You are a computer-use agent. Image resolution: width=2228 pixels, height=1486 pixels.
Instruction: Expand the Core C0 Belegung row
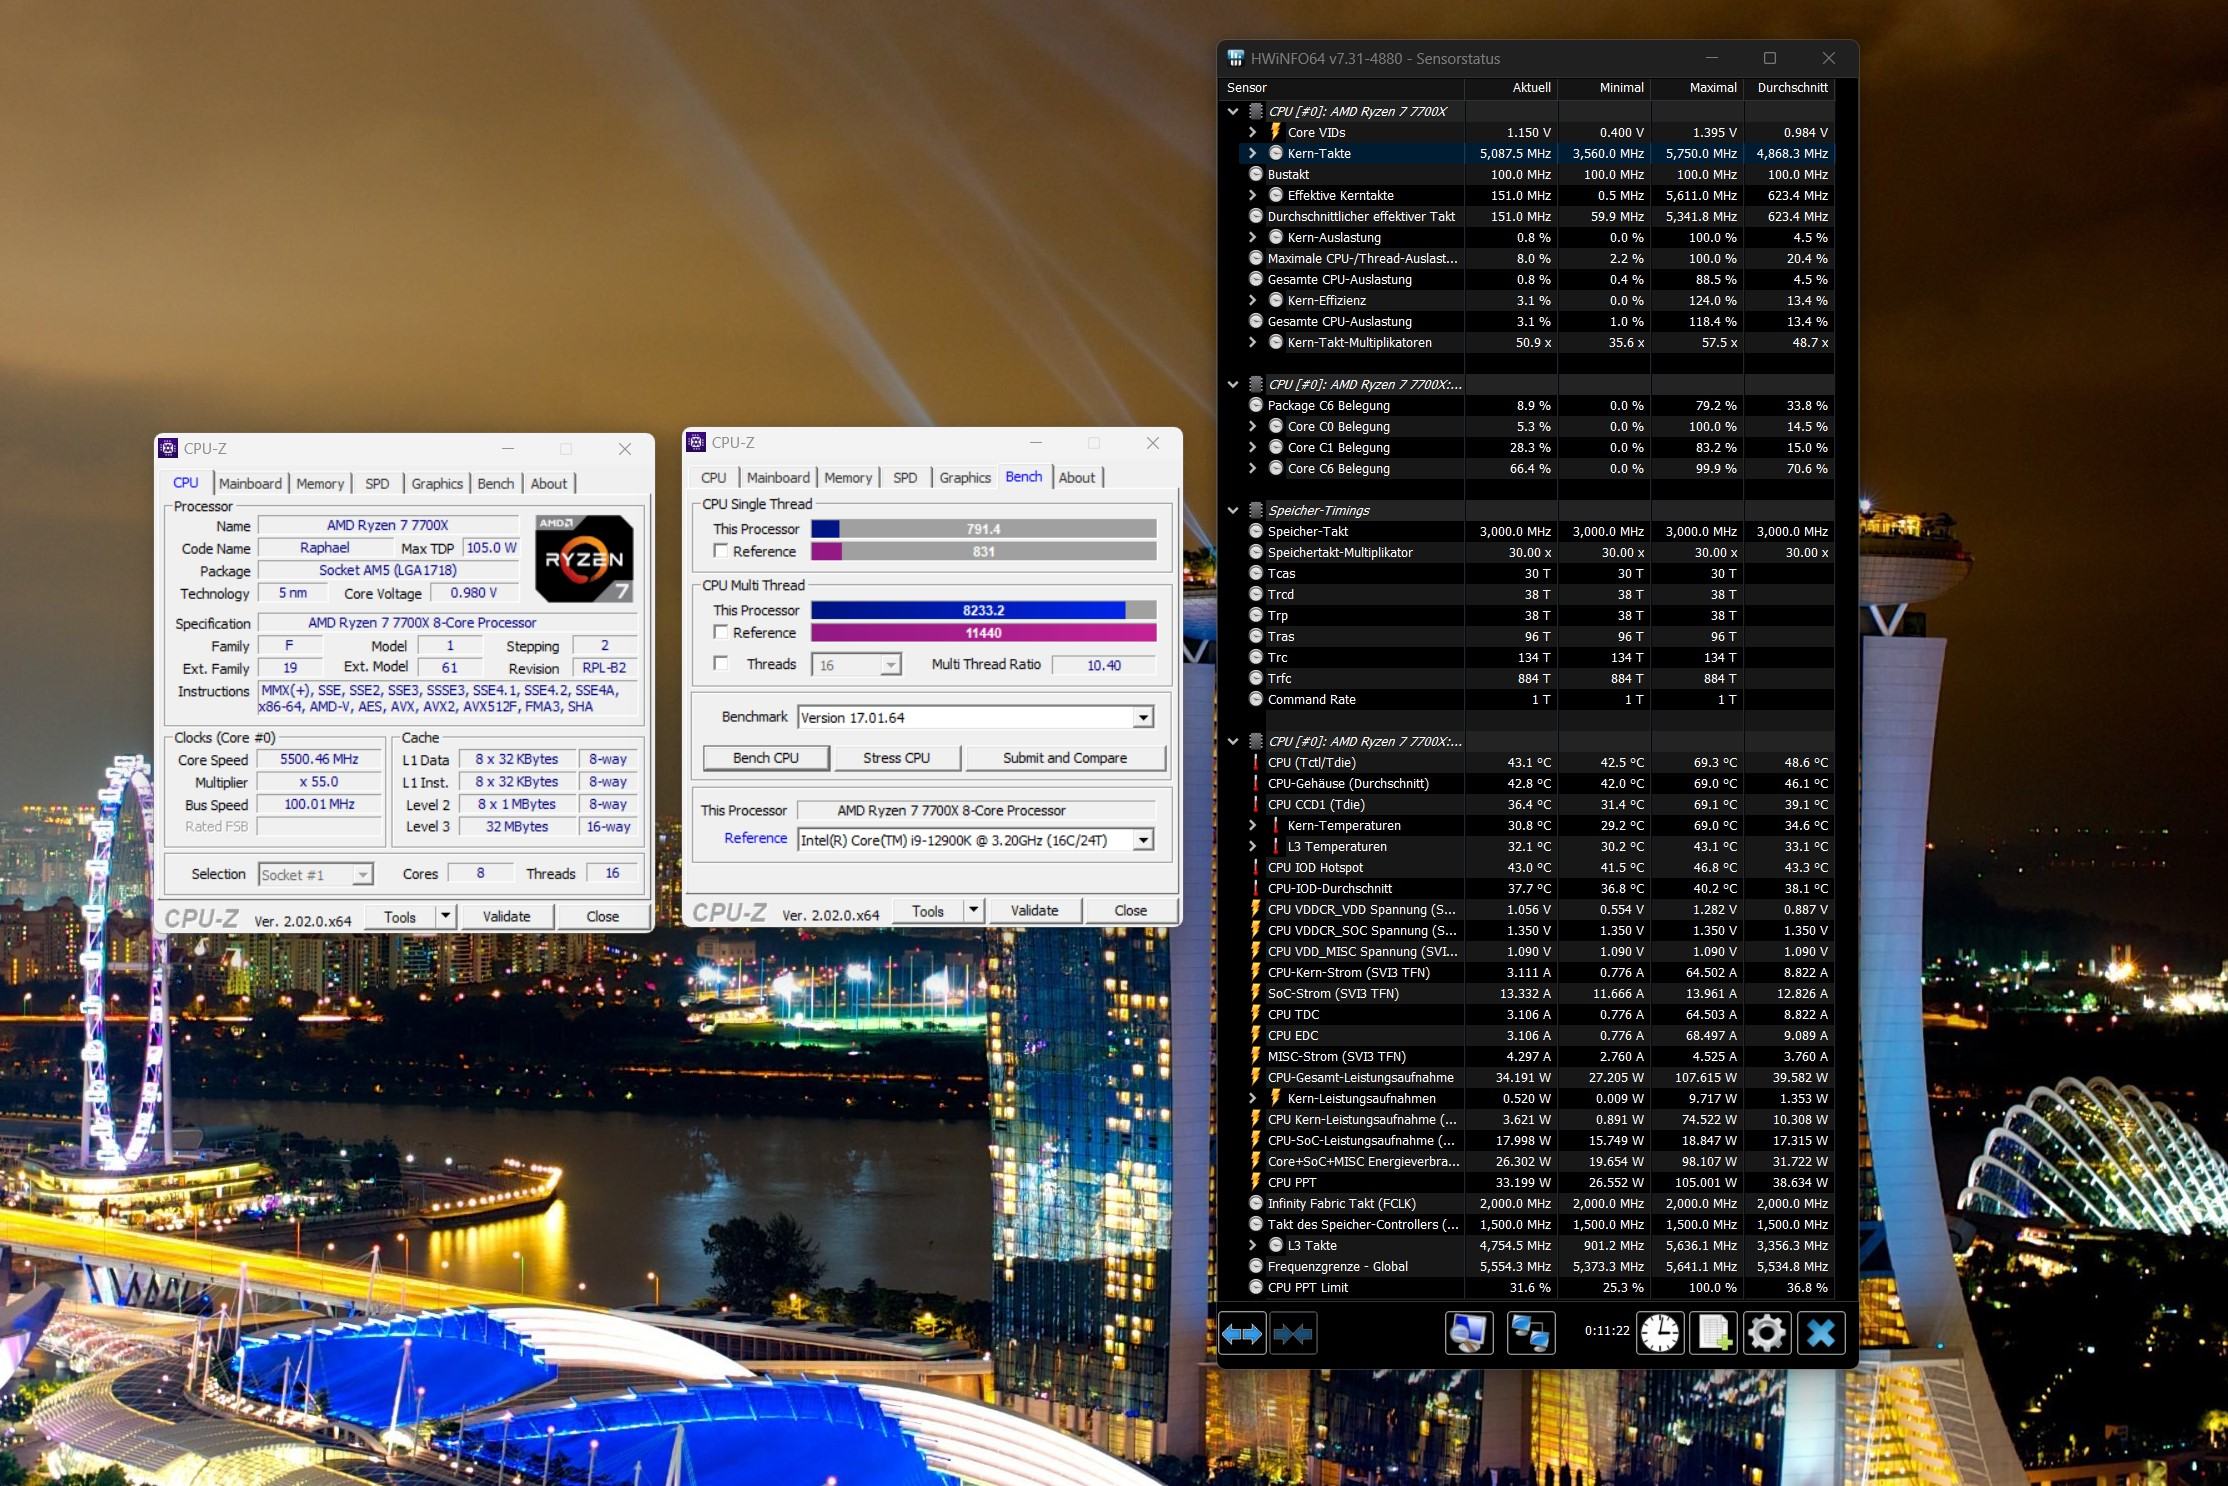[x=1252, y=426]
